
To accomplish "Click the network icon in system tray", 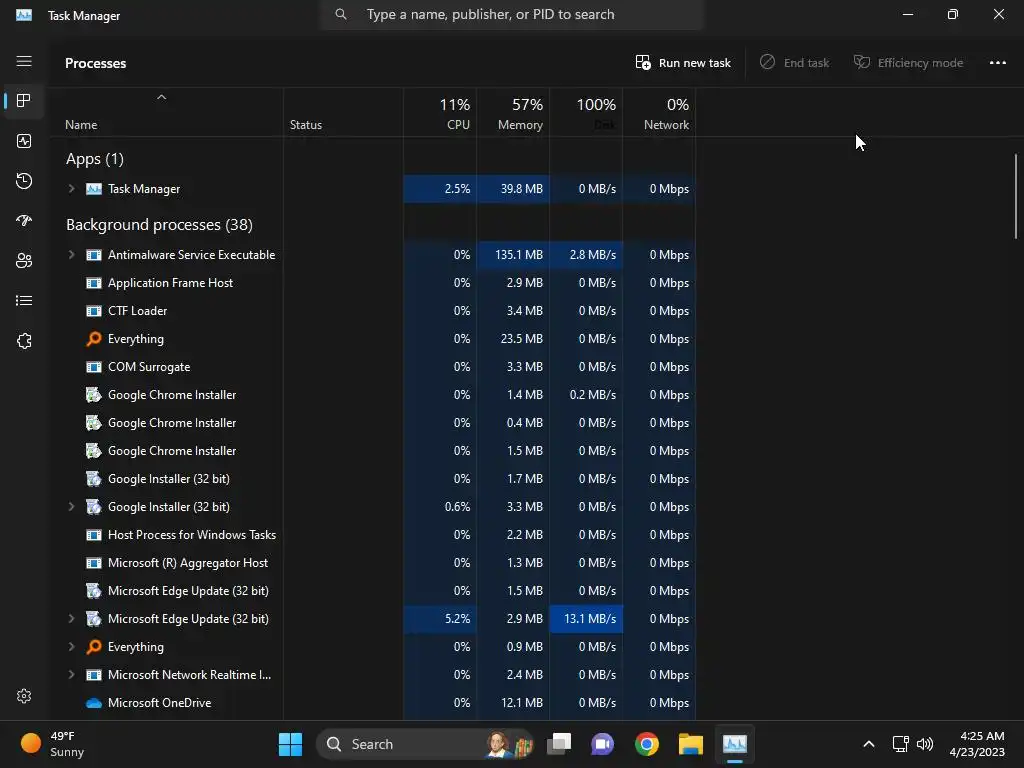I will click(901, 744).
